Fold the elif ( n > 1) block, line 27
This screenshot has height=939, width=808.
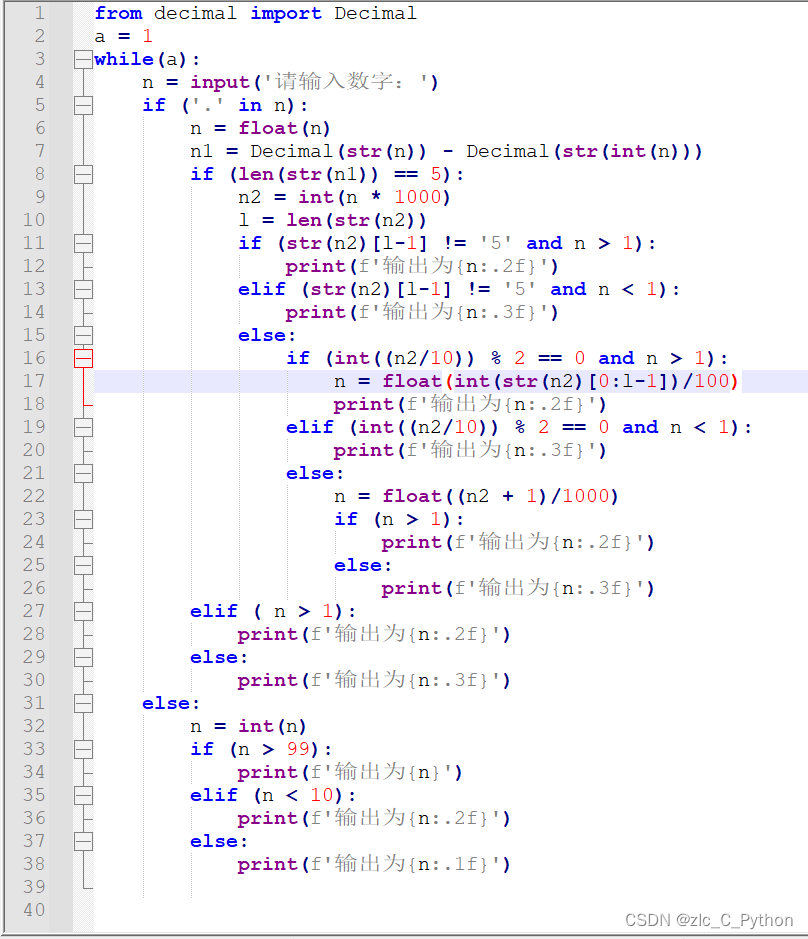click(x=83, y=611)
